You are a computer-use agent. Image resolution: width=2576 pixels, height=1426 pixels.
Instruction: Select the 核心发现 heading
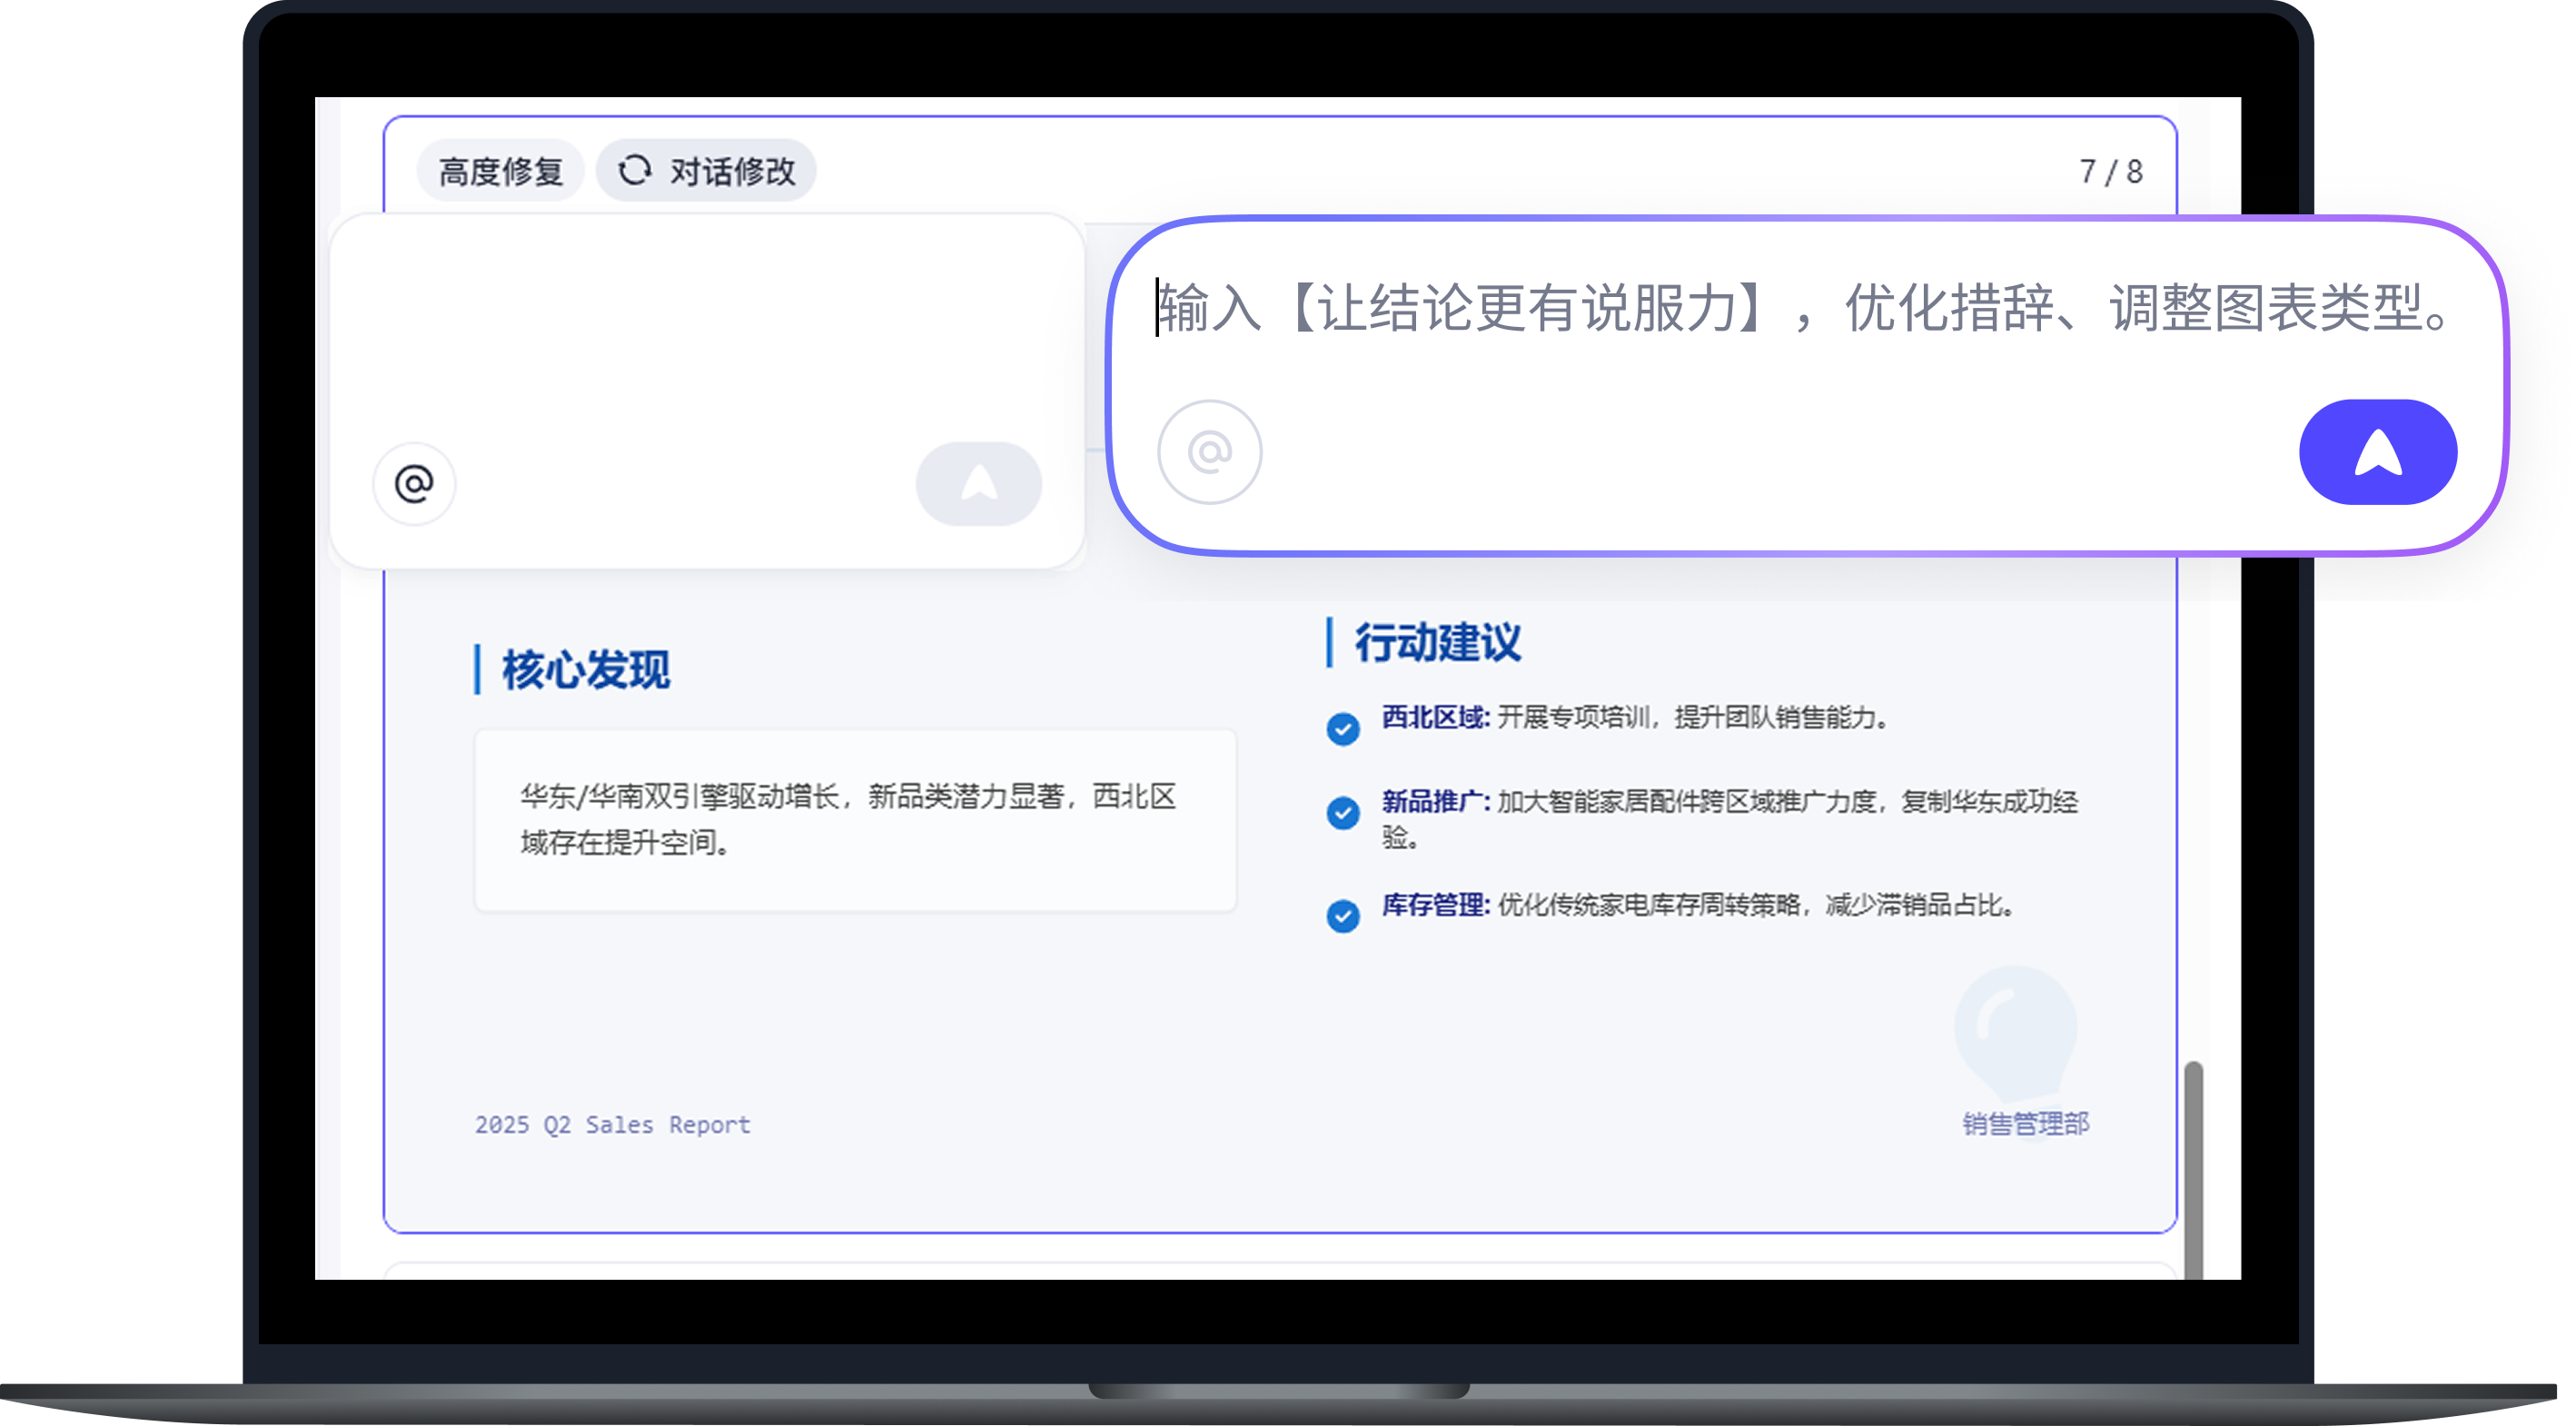coord(586,670)
